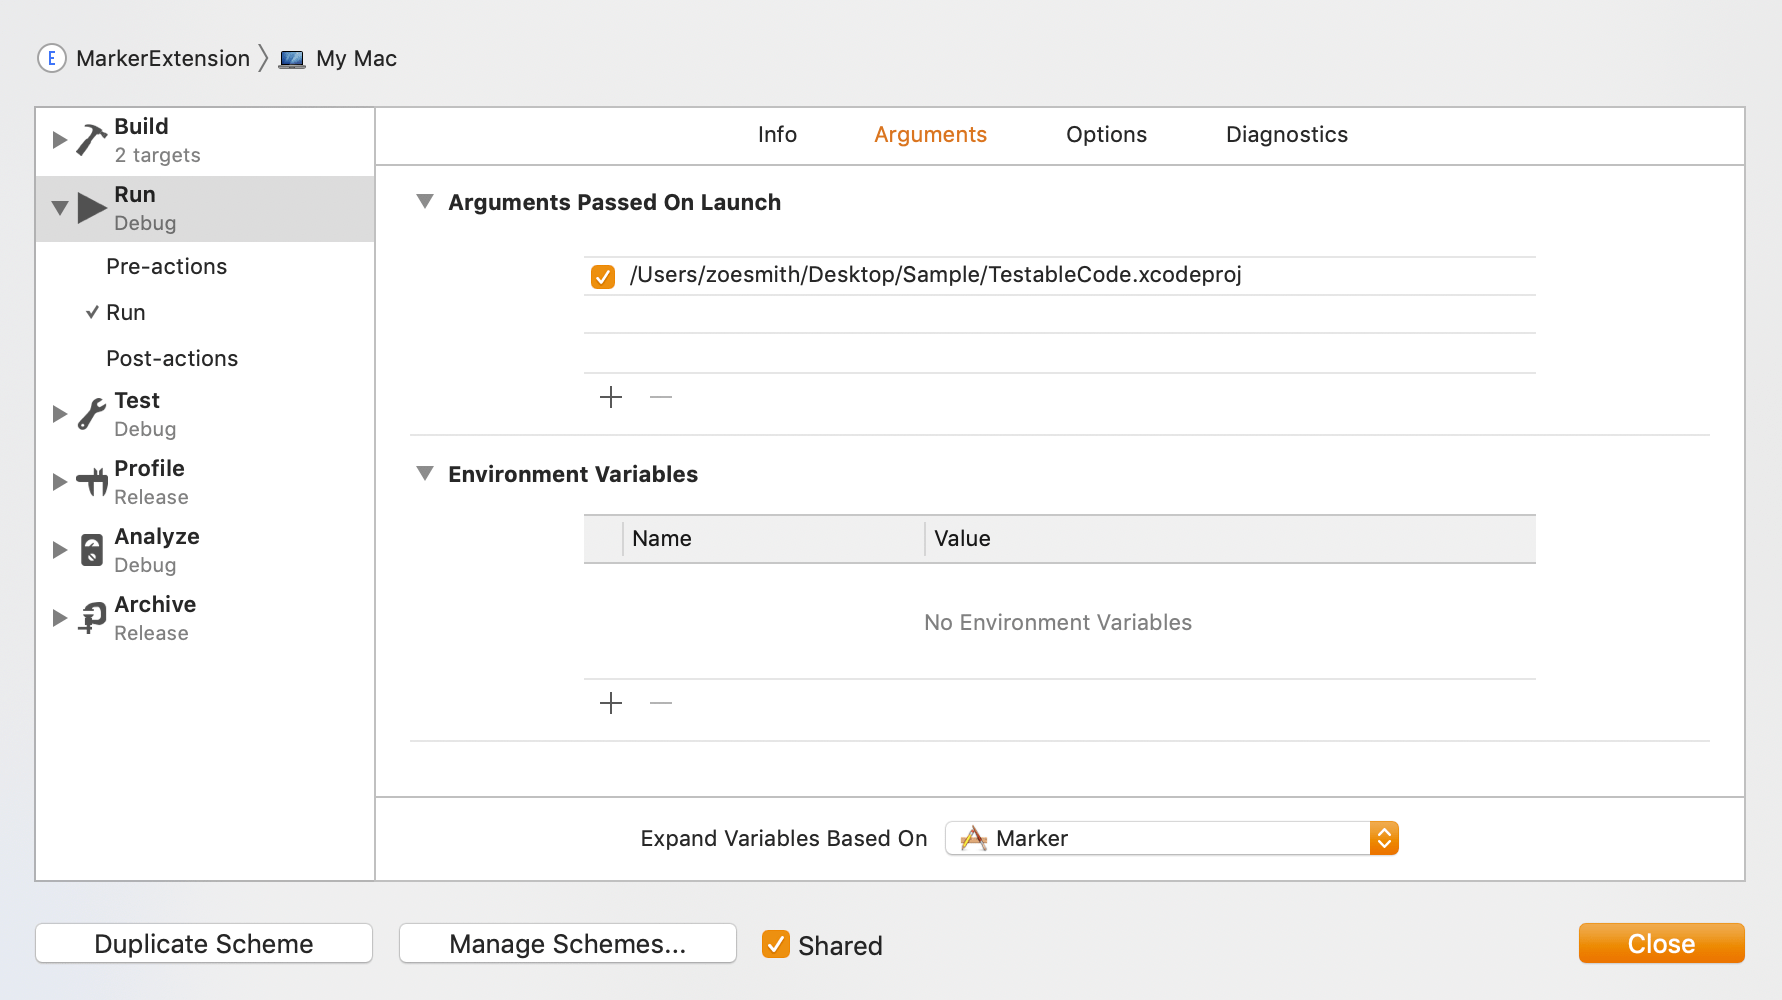Click the Run play icon
The image size is (1782, 1000).
tap(92, 207)
